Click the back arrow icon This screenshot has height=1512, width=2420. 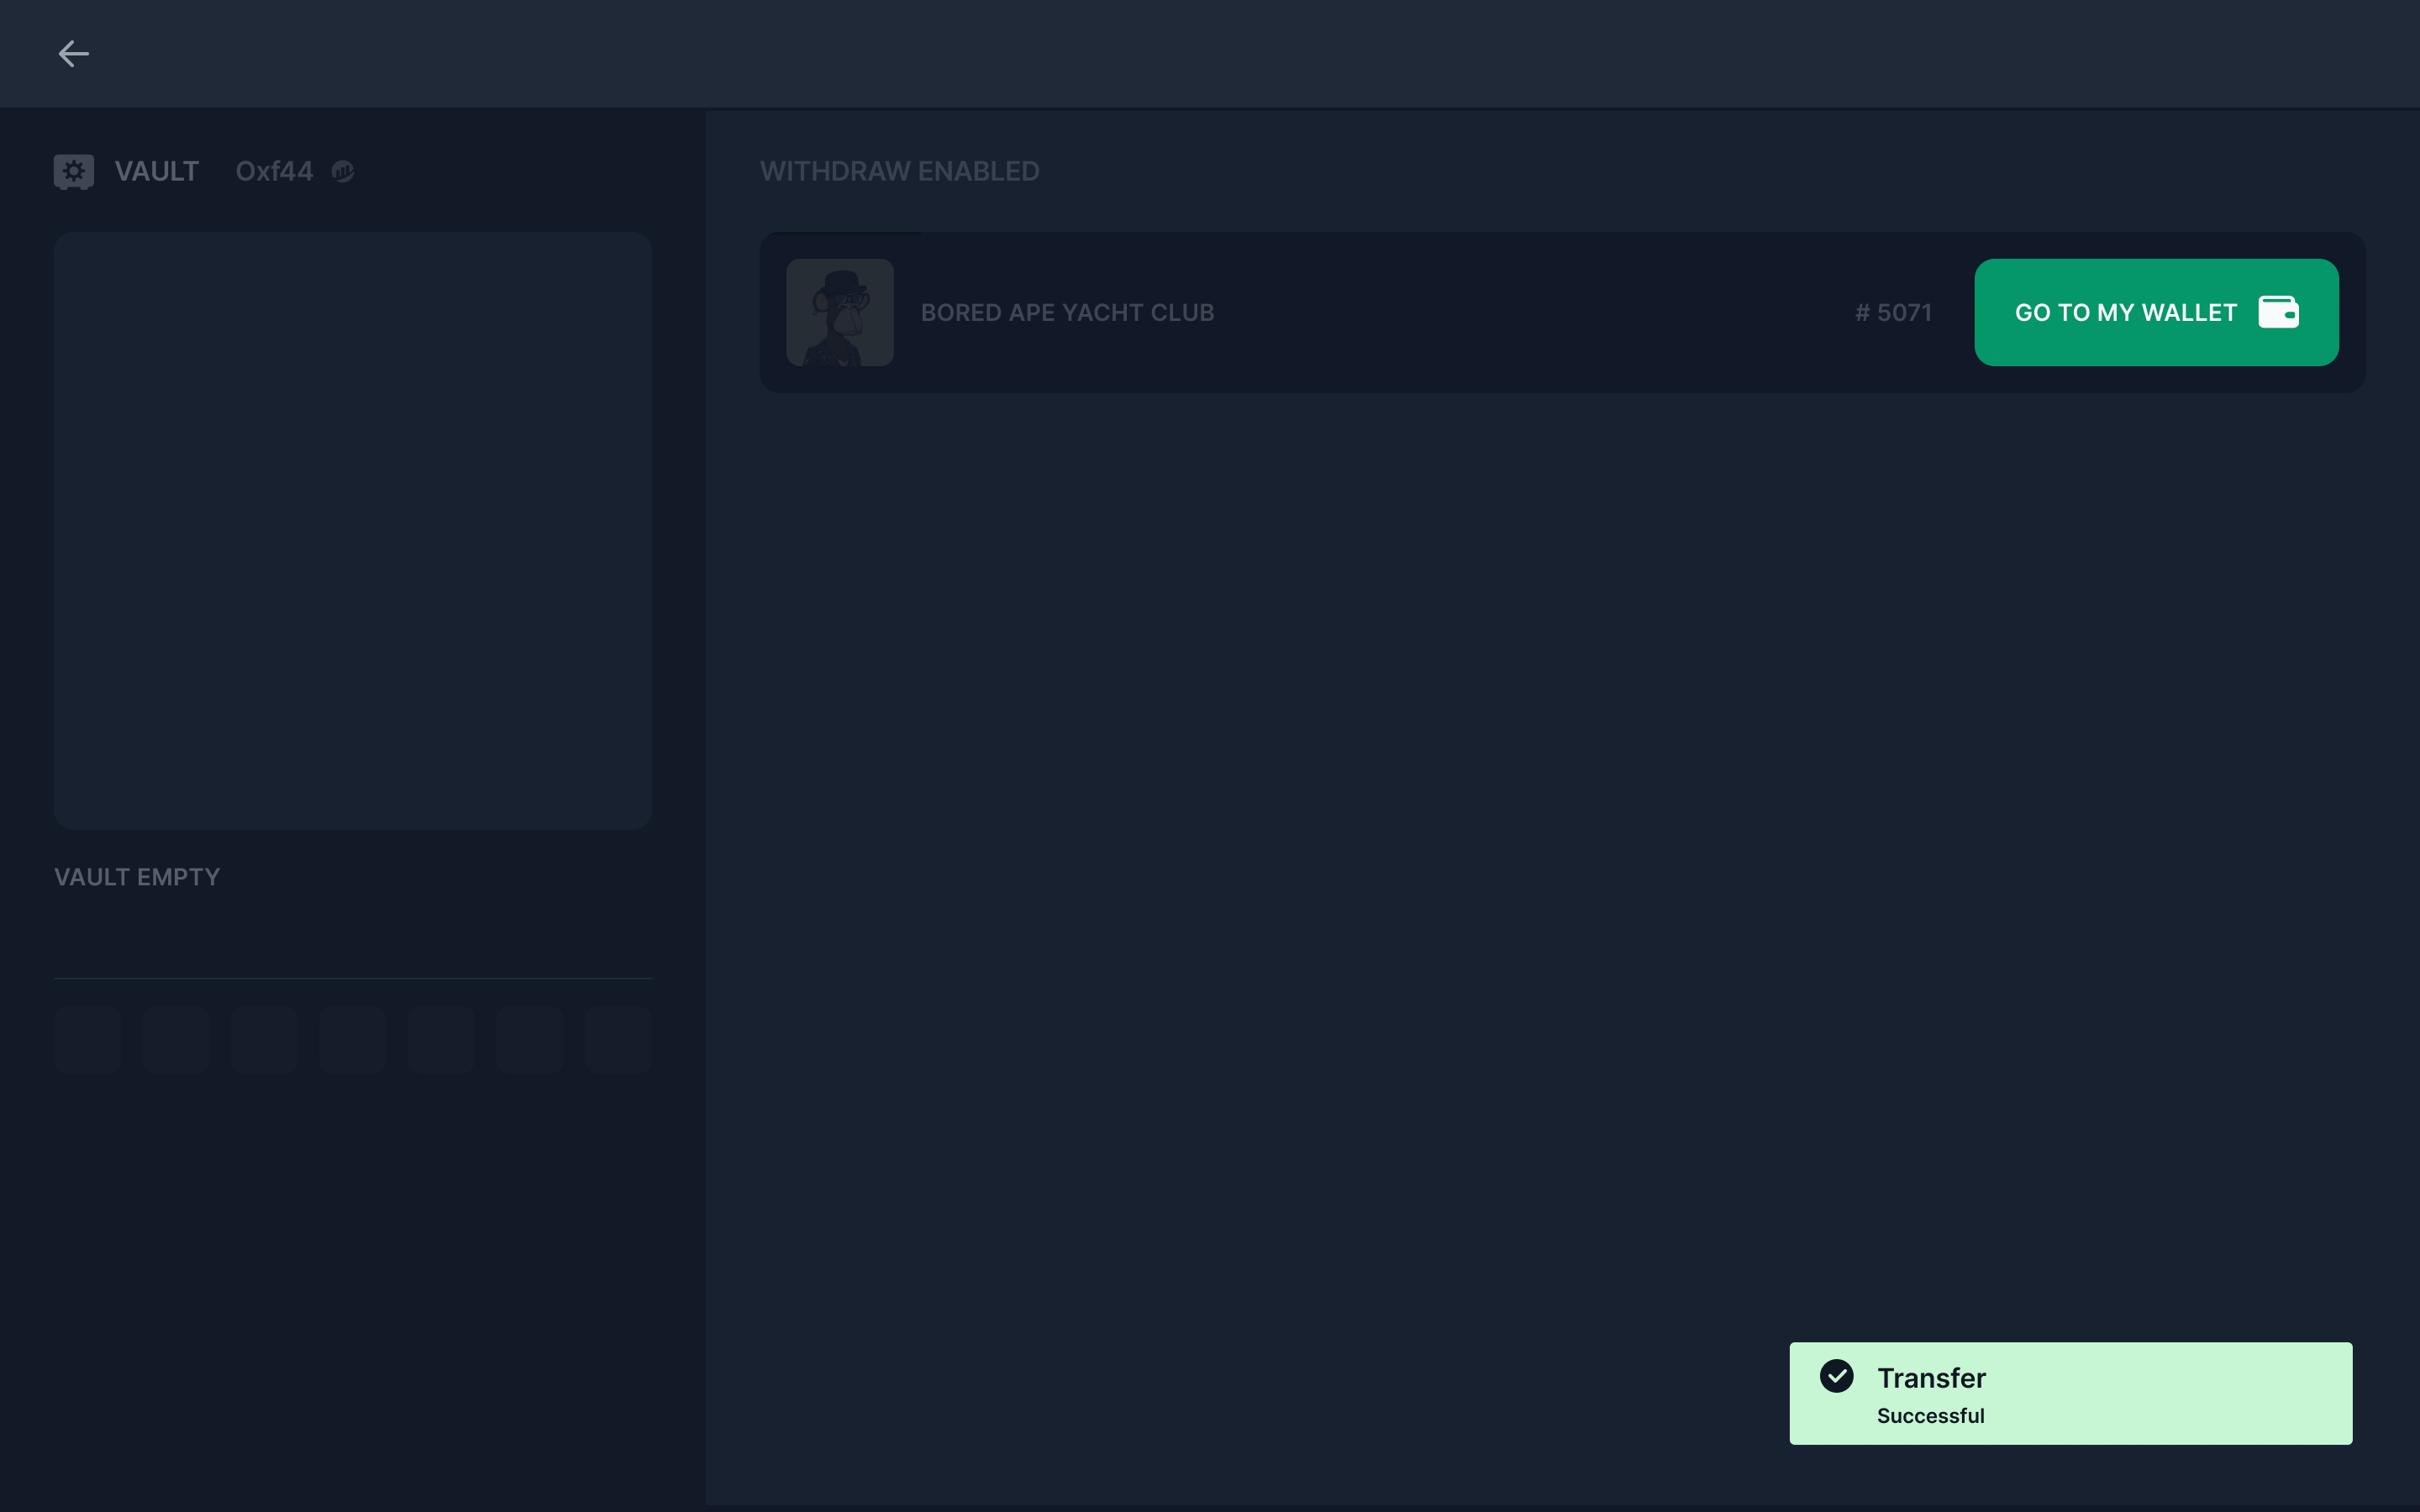click(73, 53)
